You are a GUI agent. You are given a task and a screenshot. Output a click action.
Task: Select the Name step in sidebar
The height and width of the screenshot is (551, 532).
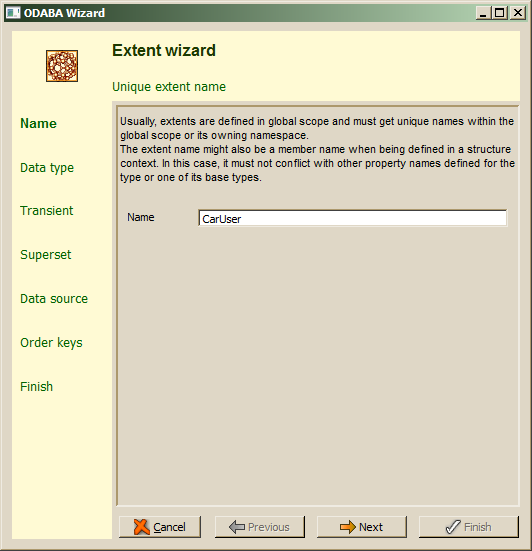[38, 123]
